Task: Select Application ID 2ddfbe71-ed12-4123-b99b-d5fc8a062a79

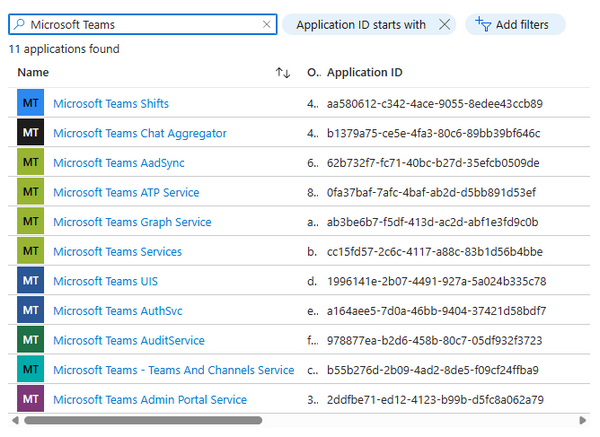Action: pyautogui.click(x=435, y=400)
